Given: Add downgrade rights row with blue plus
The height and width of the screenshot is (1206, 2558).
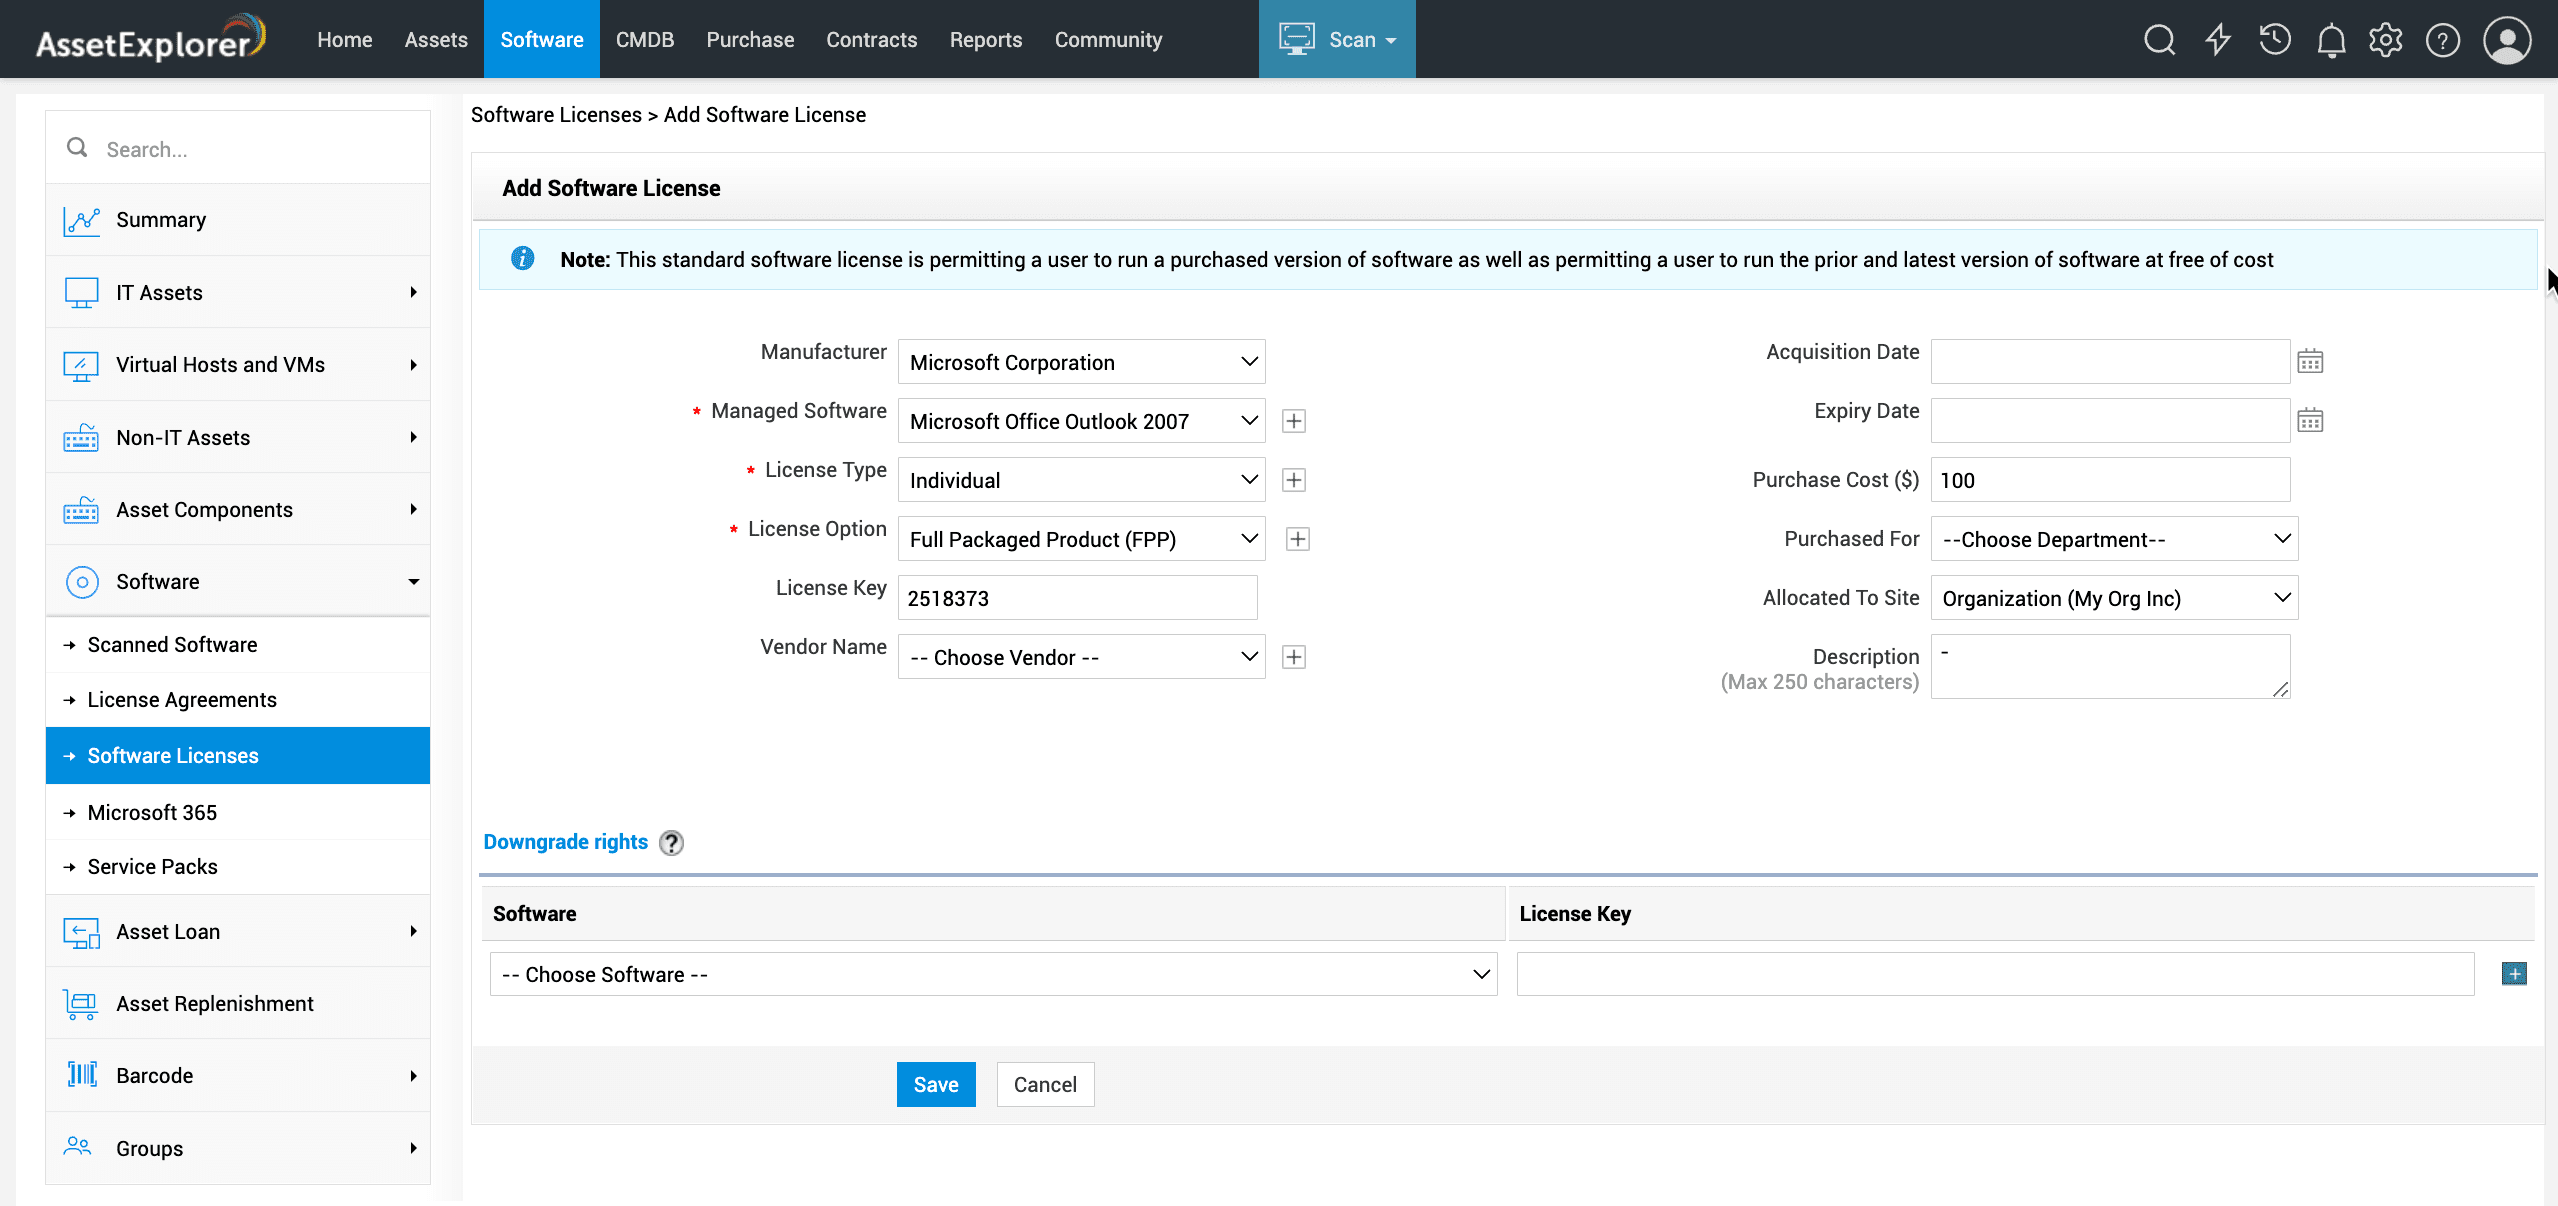Looking at the screenshot, I should tap(2514, 974).
